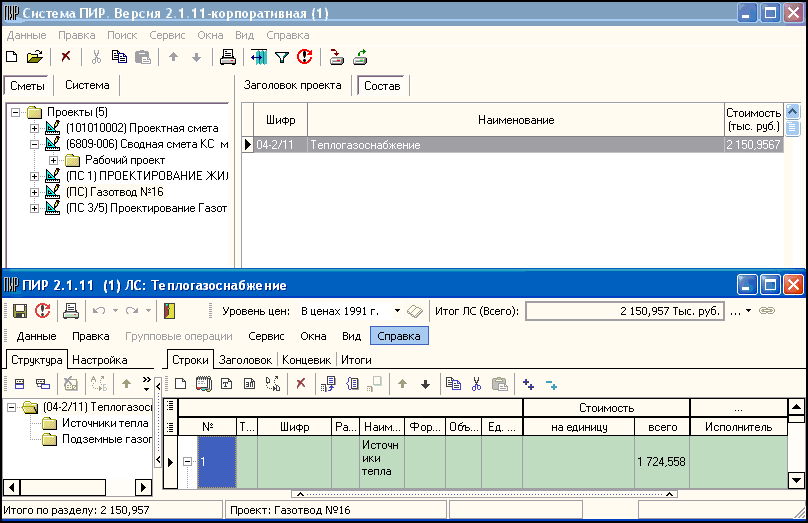Click the export icon with green arrow

[x=360, y=57]
